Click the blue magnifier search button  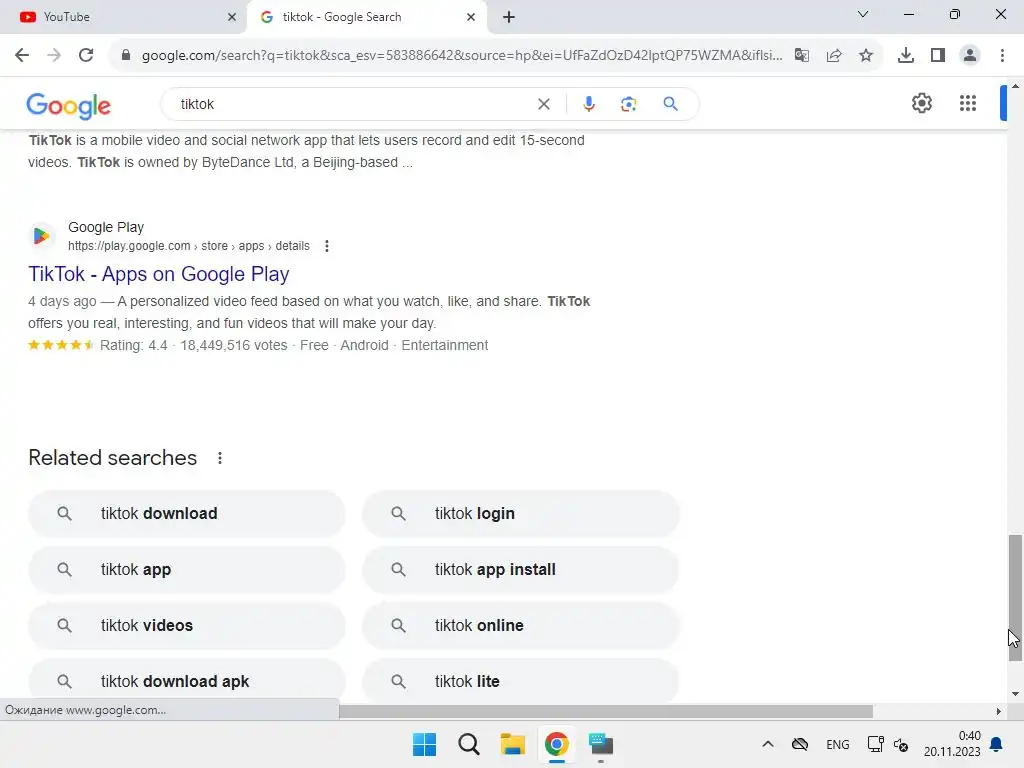tap(671, 104)
